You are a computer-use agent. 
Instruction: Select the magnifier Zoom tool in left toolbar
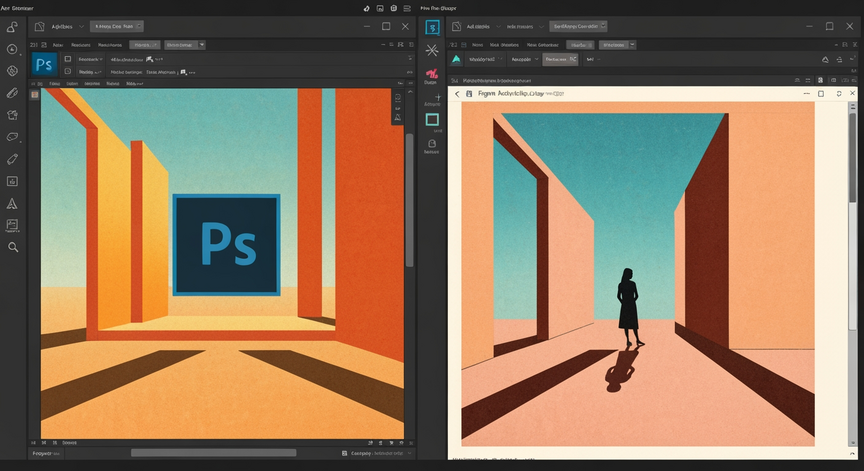(13, 247)
